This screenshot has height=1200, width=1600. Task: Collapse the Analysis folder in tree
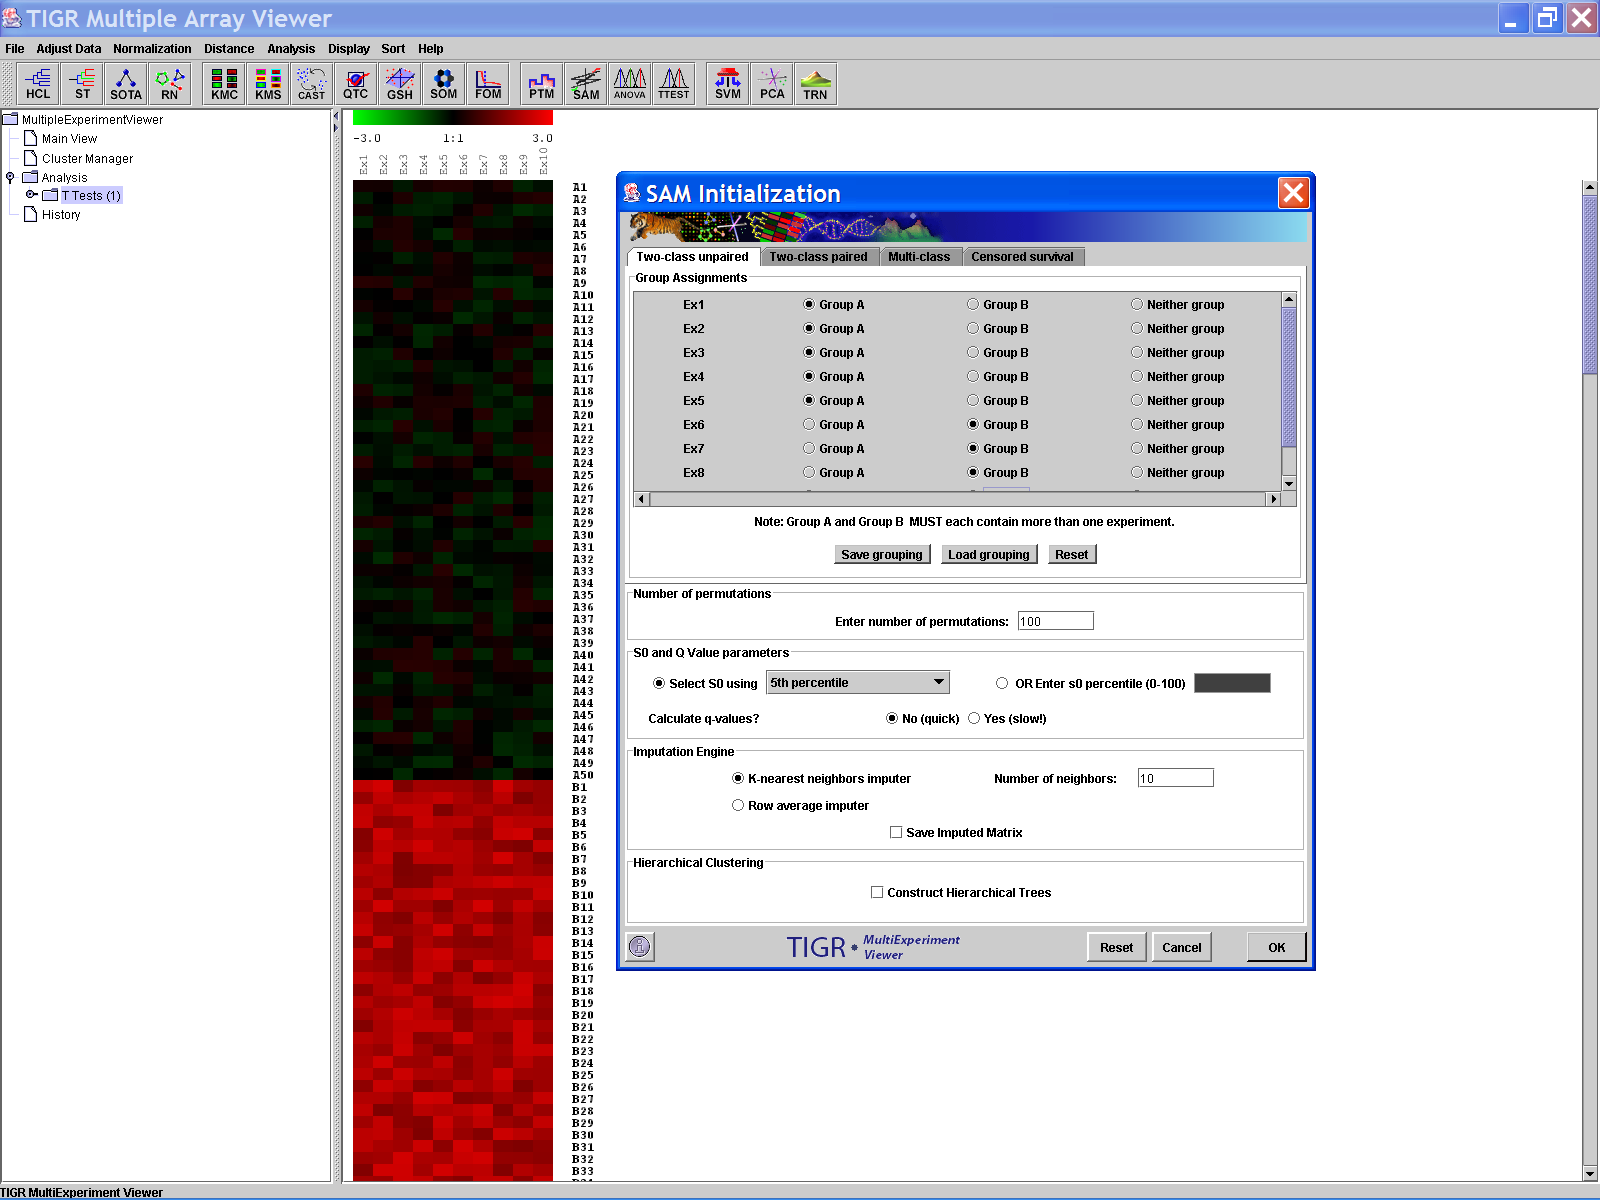[10, 177]
